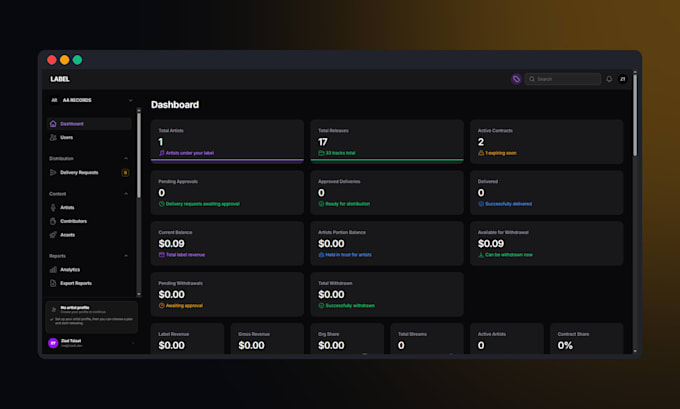Image resolution: width=680 pixels, height=409 pixels.
Task: Click the lock icon under Artists Portion Balance
Action: coord(321,255)
